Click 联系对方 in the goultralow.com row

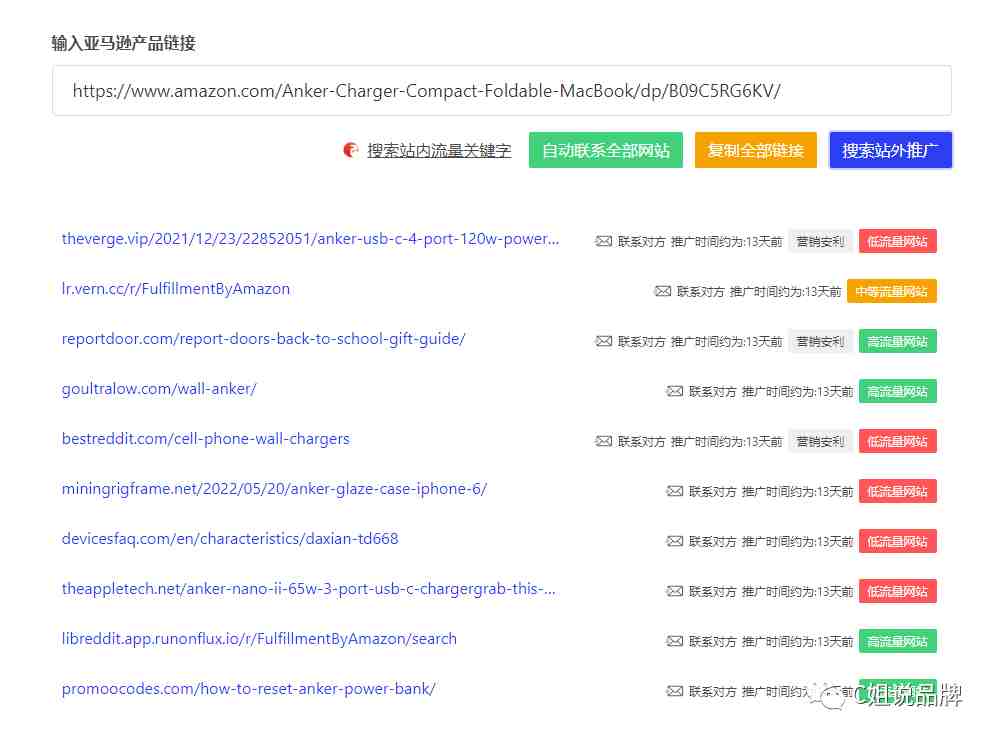point(713,392)
